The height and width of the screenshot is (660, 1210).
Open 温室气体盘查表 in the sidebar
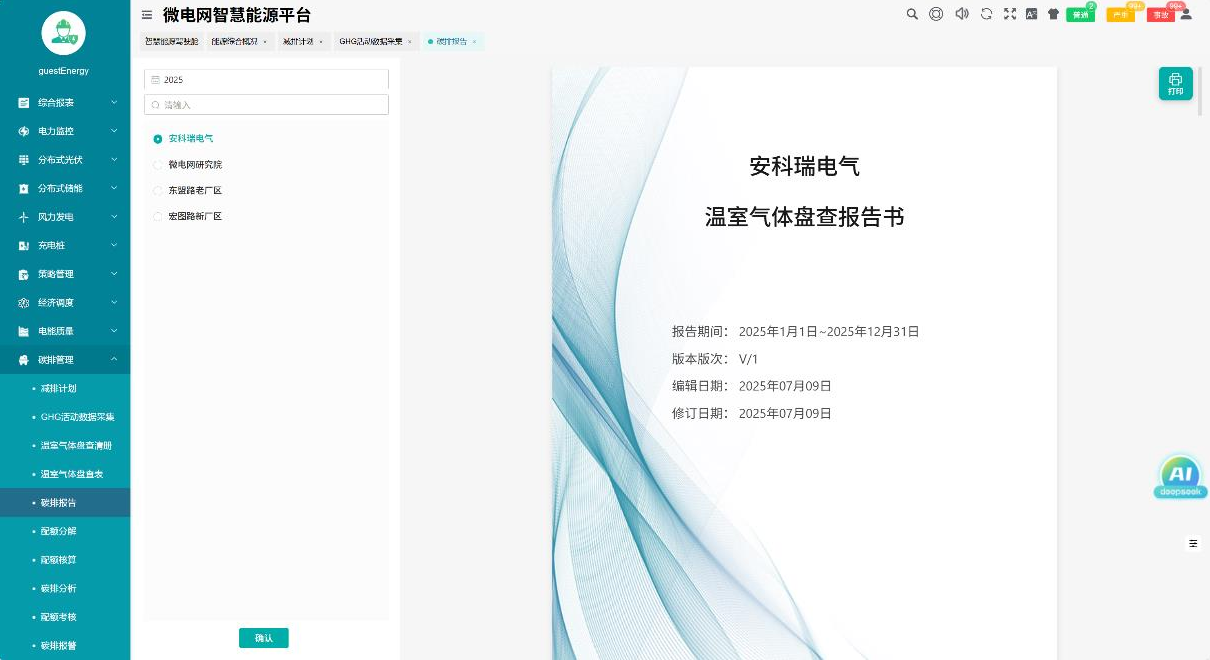coord(72,474)
